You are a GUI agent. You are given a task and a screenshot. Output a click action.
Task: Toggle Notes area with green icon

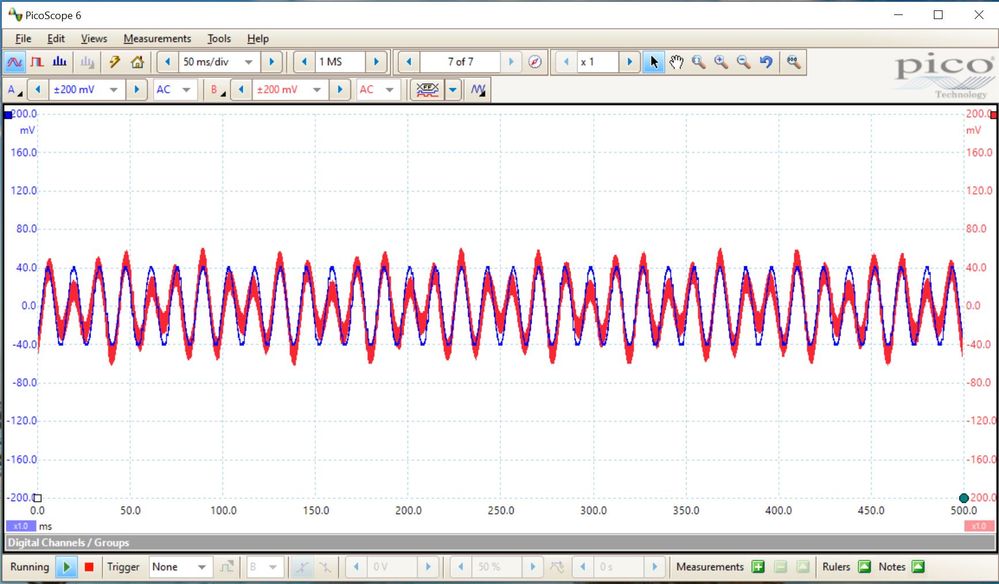(x=918, y=567)
